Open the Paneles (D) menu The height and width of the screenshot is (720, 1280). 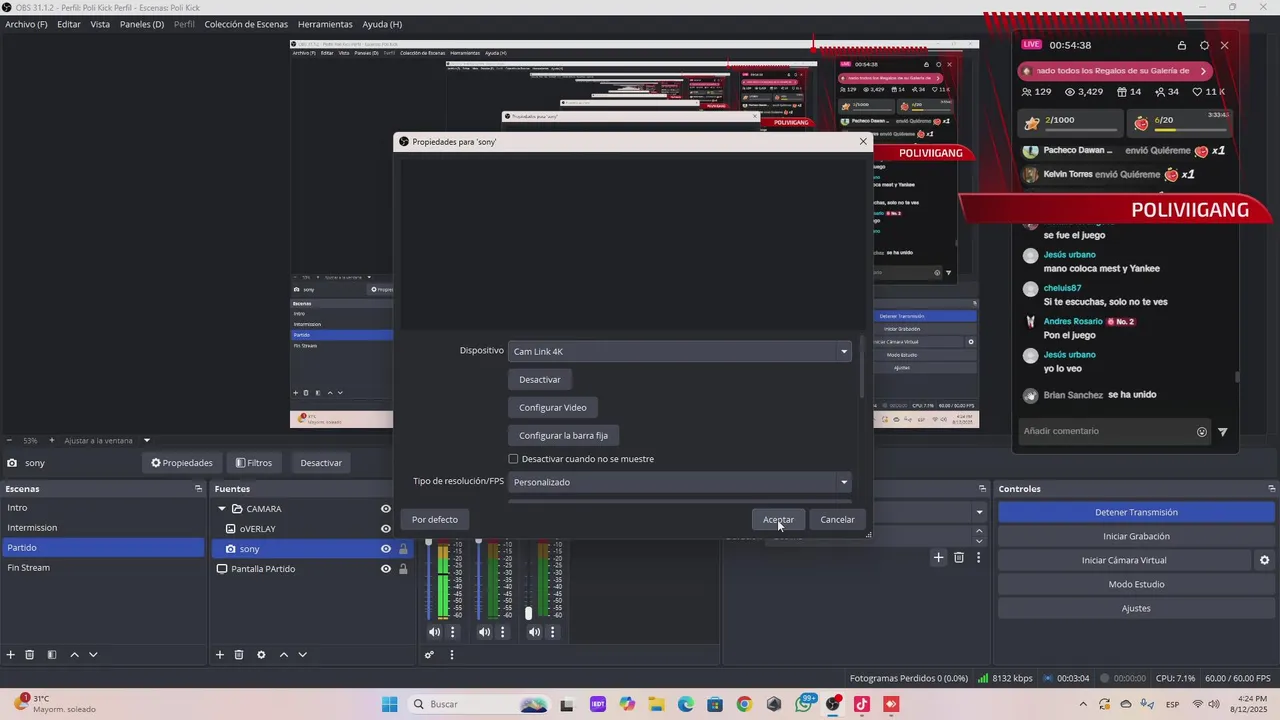142,24
